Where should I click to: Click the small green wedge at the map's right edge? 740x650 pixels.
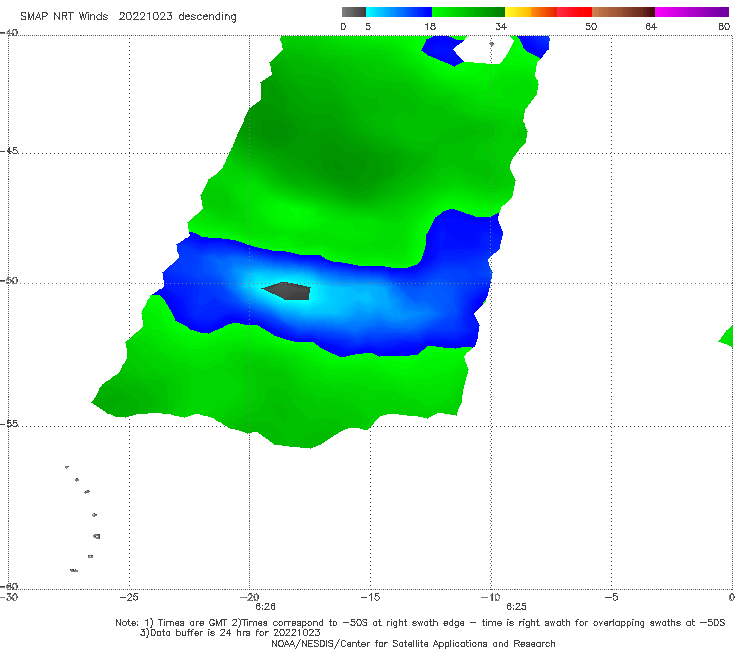point(726,337)
